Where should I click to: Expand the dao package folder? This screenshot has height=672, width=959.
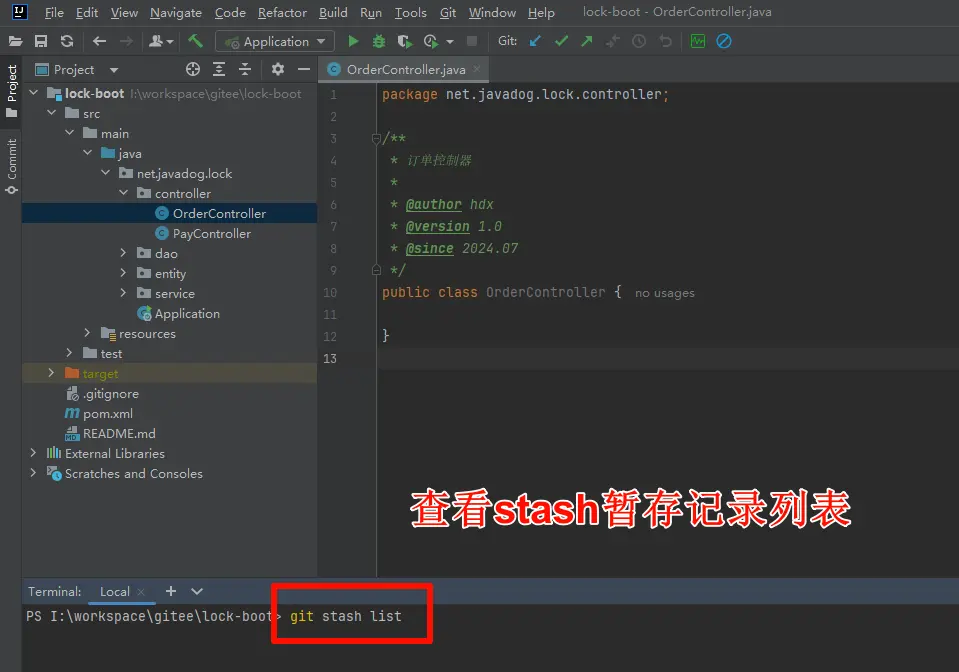pos(123,254)
